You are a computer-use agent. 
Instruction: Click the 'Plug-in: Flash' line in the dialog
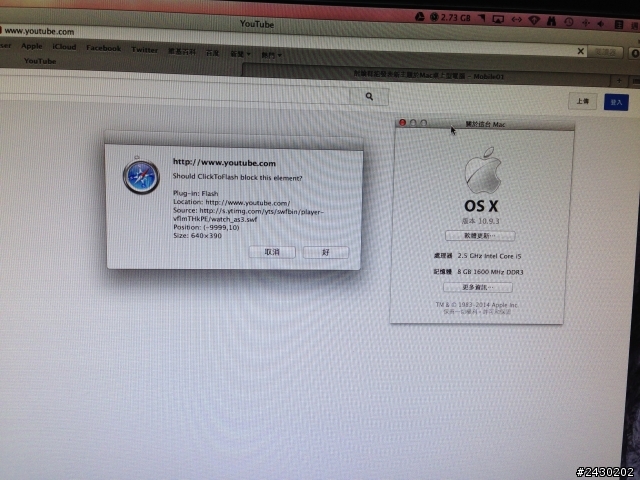tap(196, 193)
